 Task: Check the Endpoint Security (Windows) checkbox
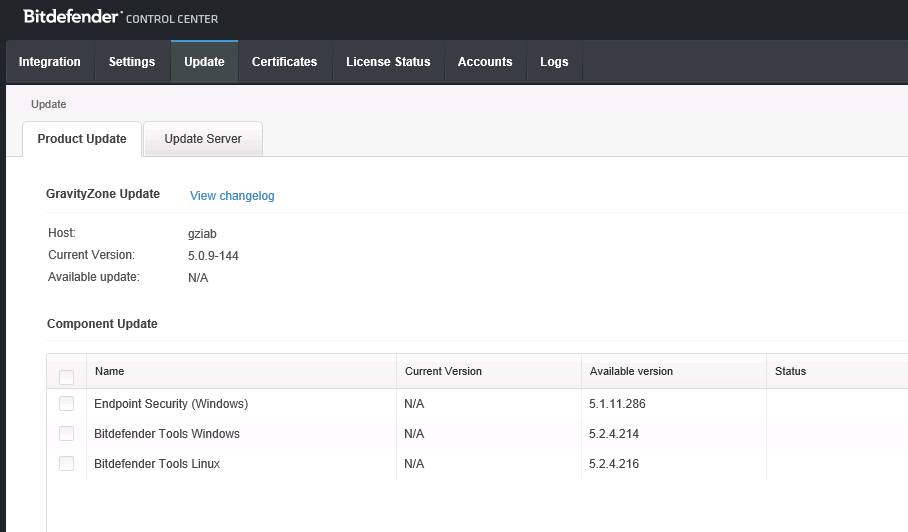pos(67,404)
